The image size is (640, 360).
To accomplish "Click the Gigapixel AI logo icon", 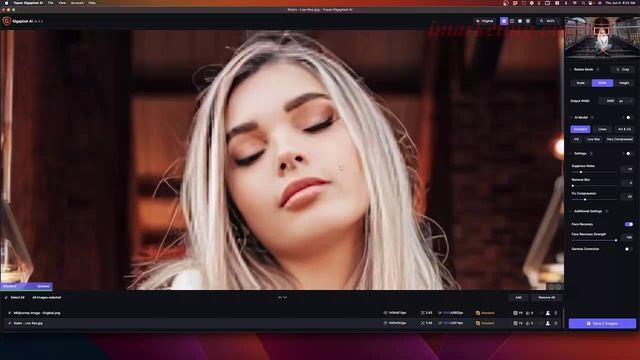I will click(6, 21).
